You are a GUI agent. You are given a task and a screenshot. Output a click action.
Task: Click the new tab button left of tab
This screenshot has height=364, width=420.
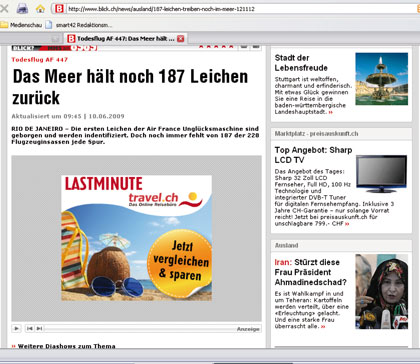pos(56,39)
